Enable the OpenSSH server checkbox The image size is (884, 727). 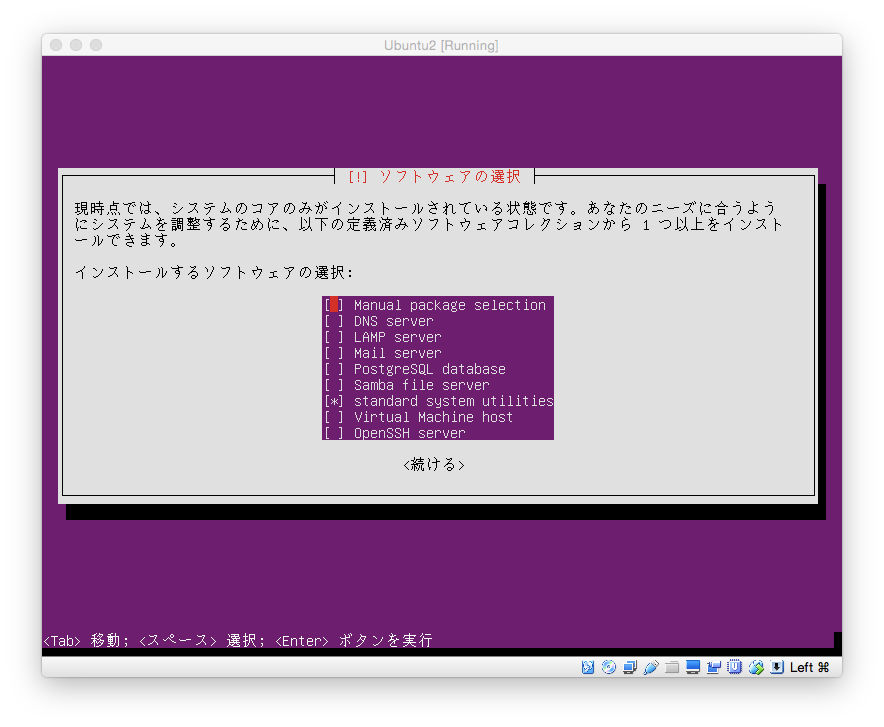point(334,433)
